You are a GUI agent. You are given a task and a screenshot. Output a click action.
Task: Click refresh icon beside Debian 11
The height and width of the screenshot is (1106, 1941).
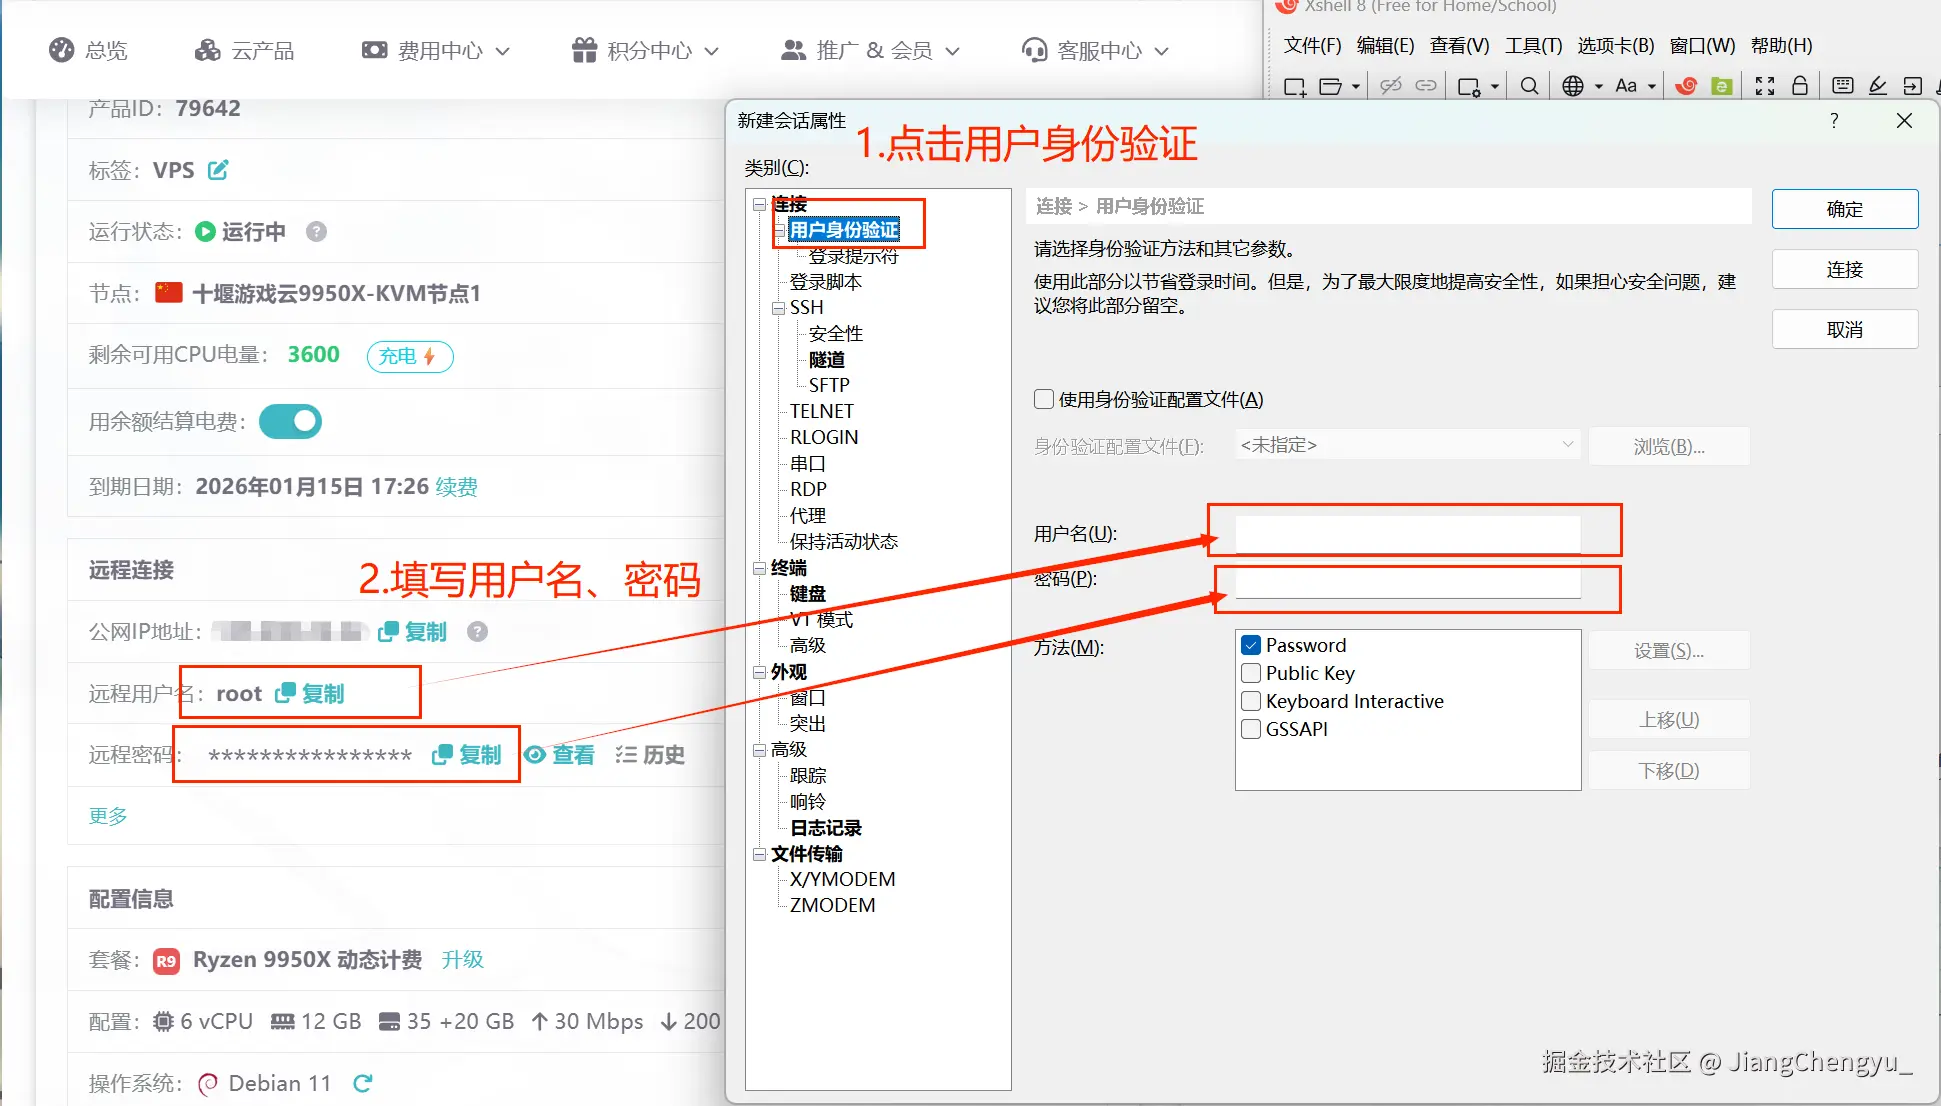pyautogui.click(x=363, y=1083)
